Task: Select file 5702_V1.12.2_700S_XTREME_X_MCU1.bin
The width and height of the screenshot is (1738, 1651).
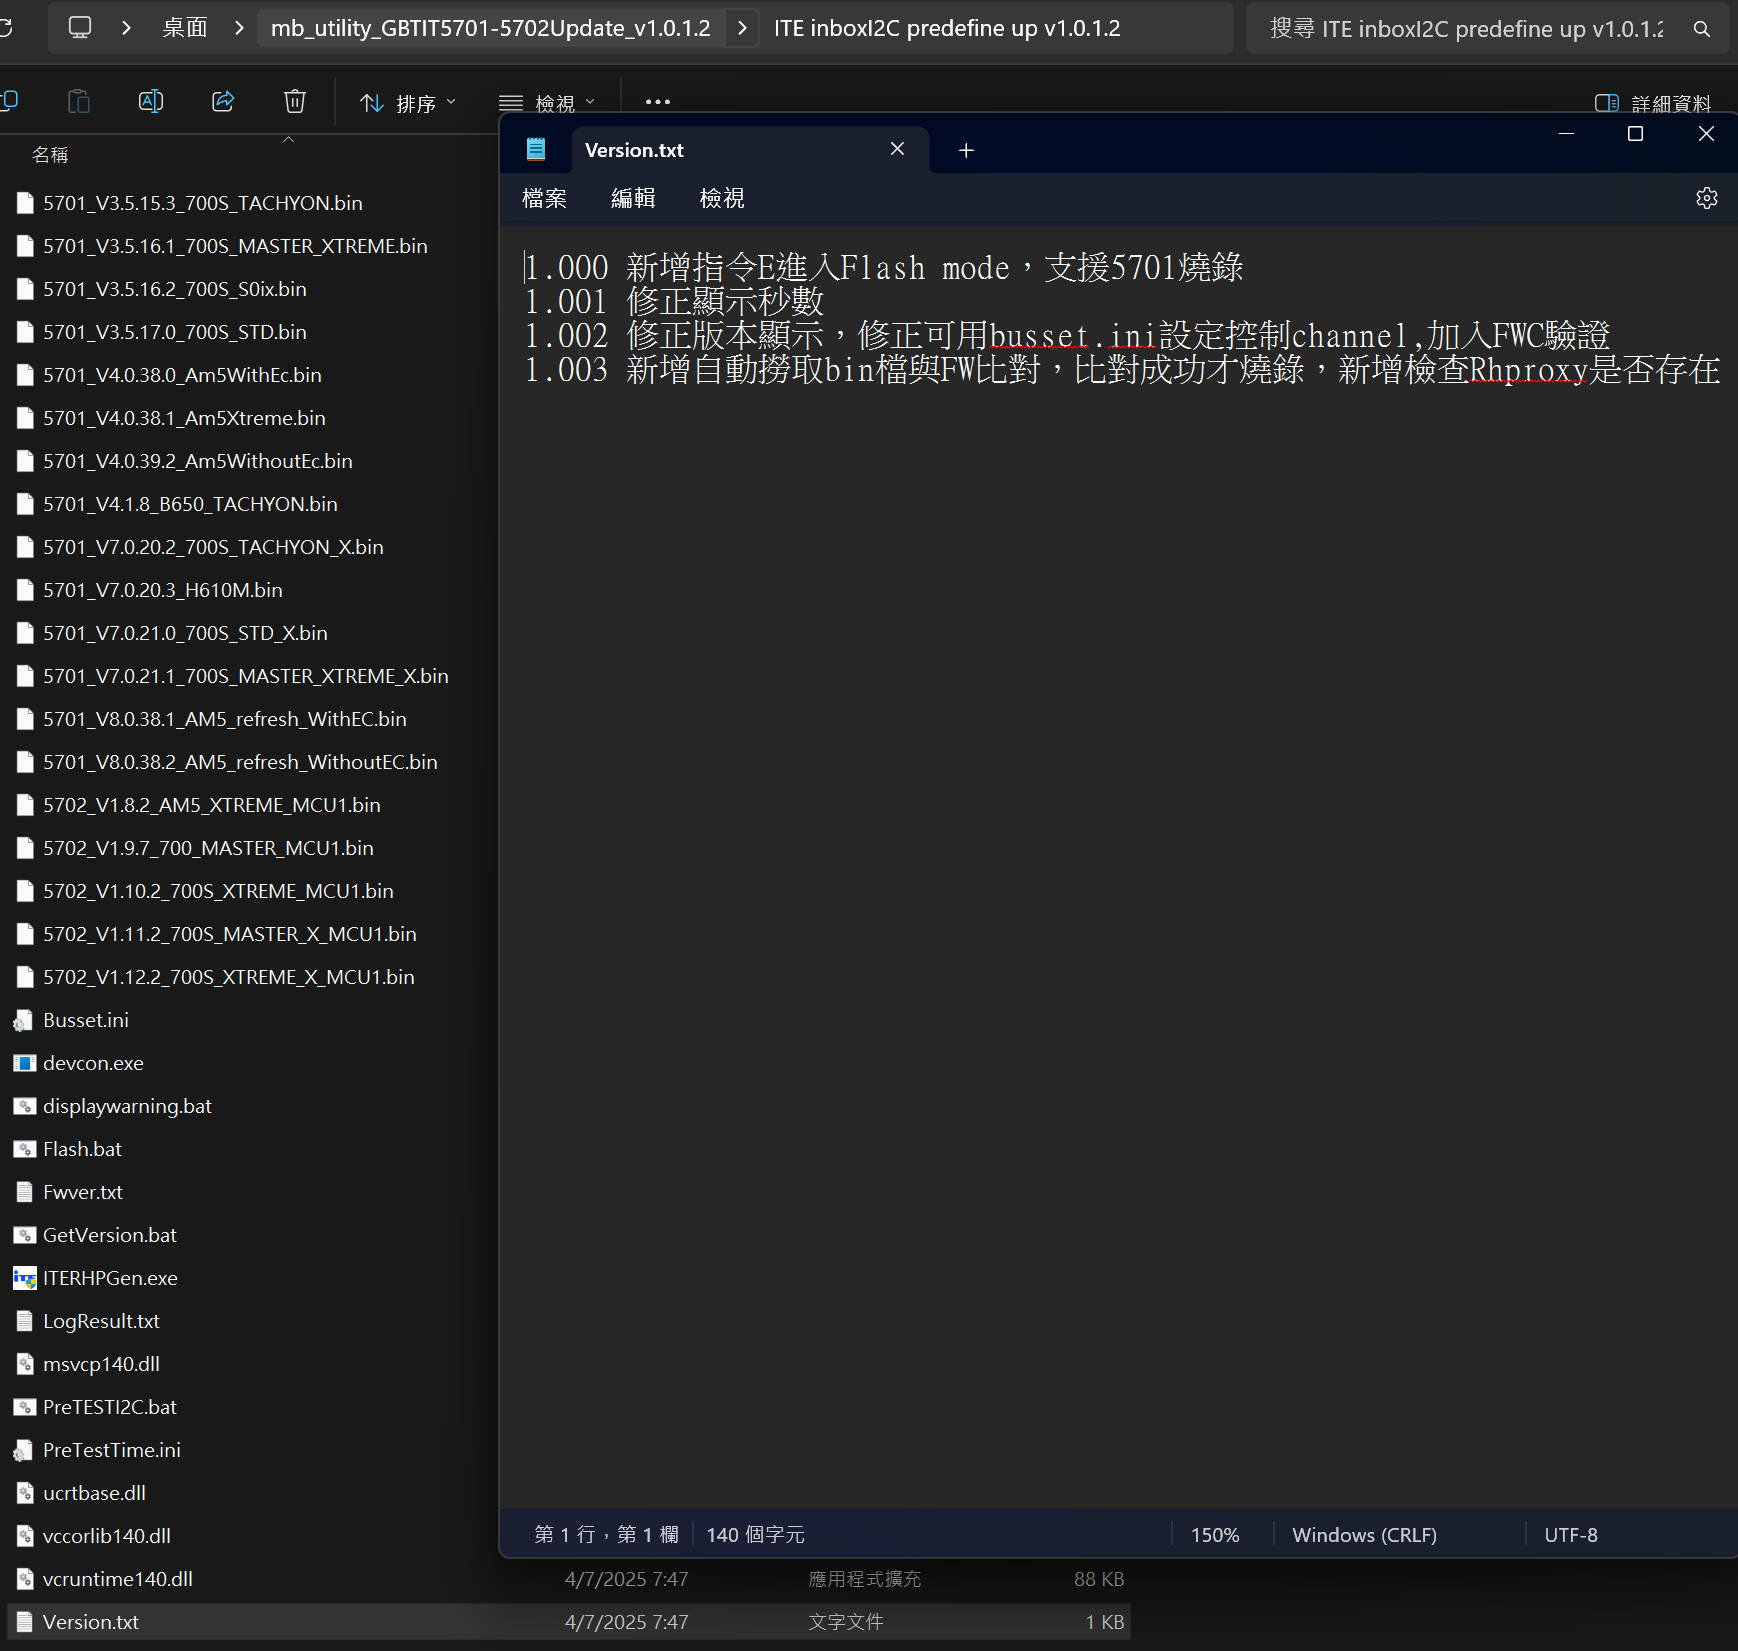Action: [229, 977]
